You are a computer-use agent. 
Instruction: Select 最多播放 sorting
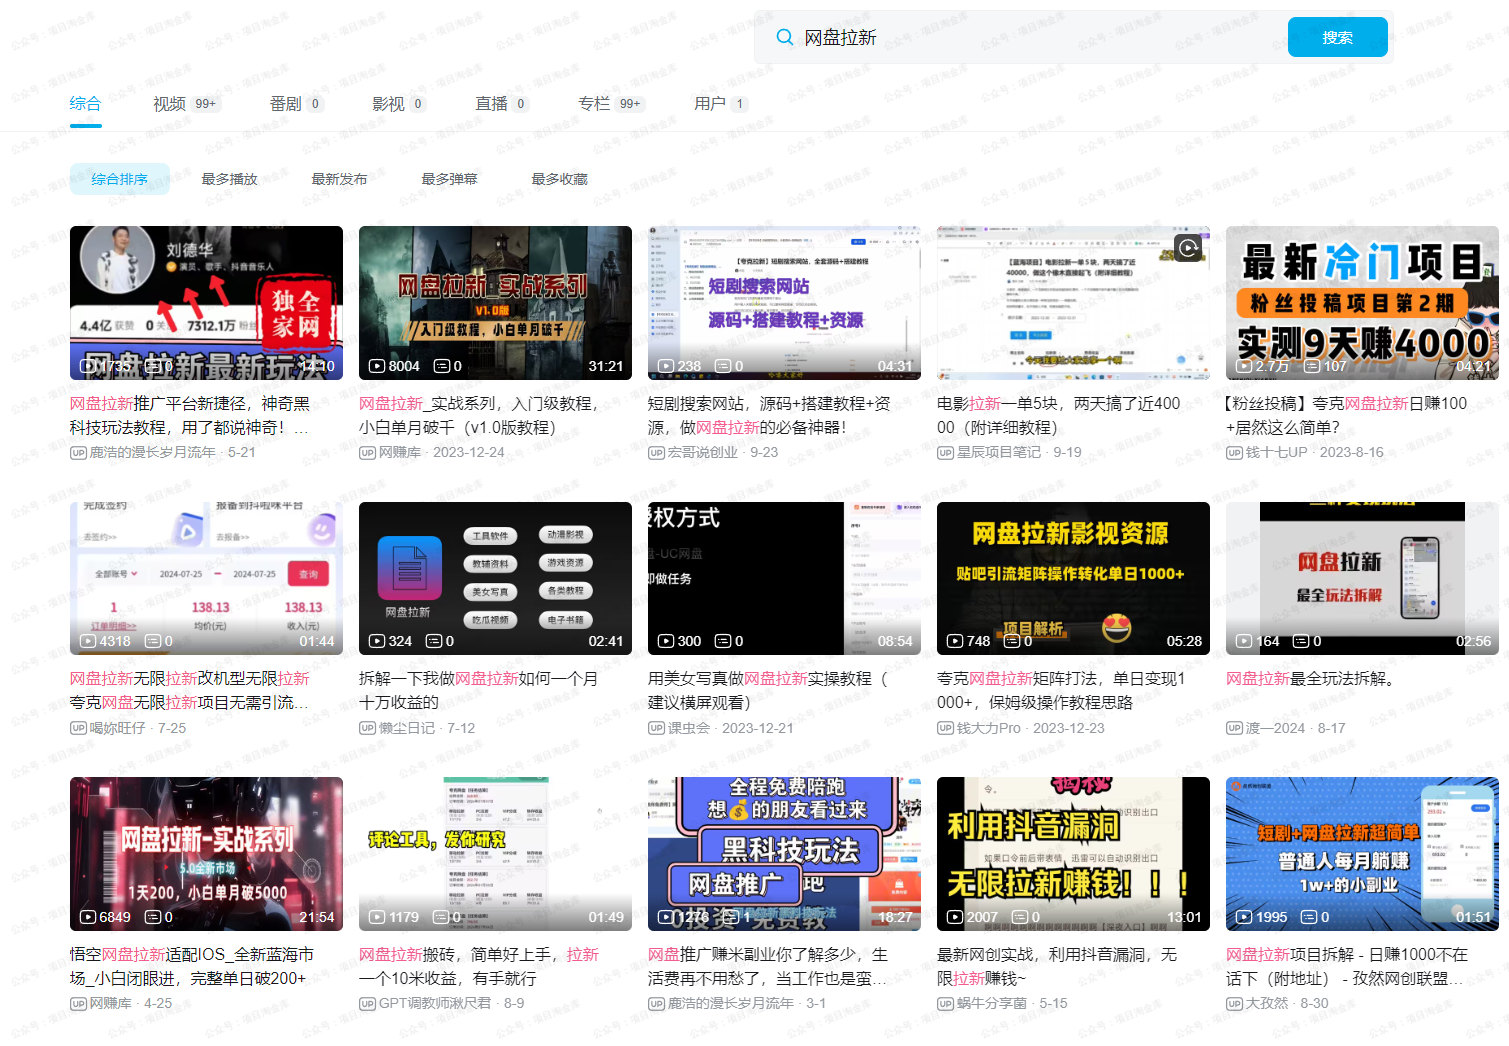pyautogui.click(x=228, y=179)
